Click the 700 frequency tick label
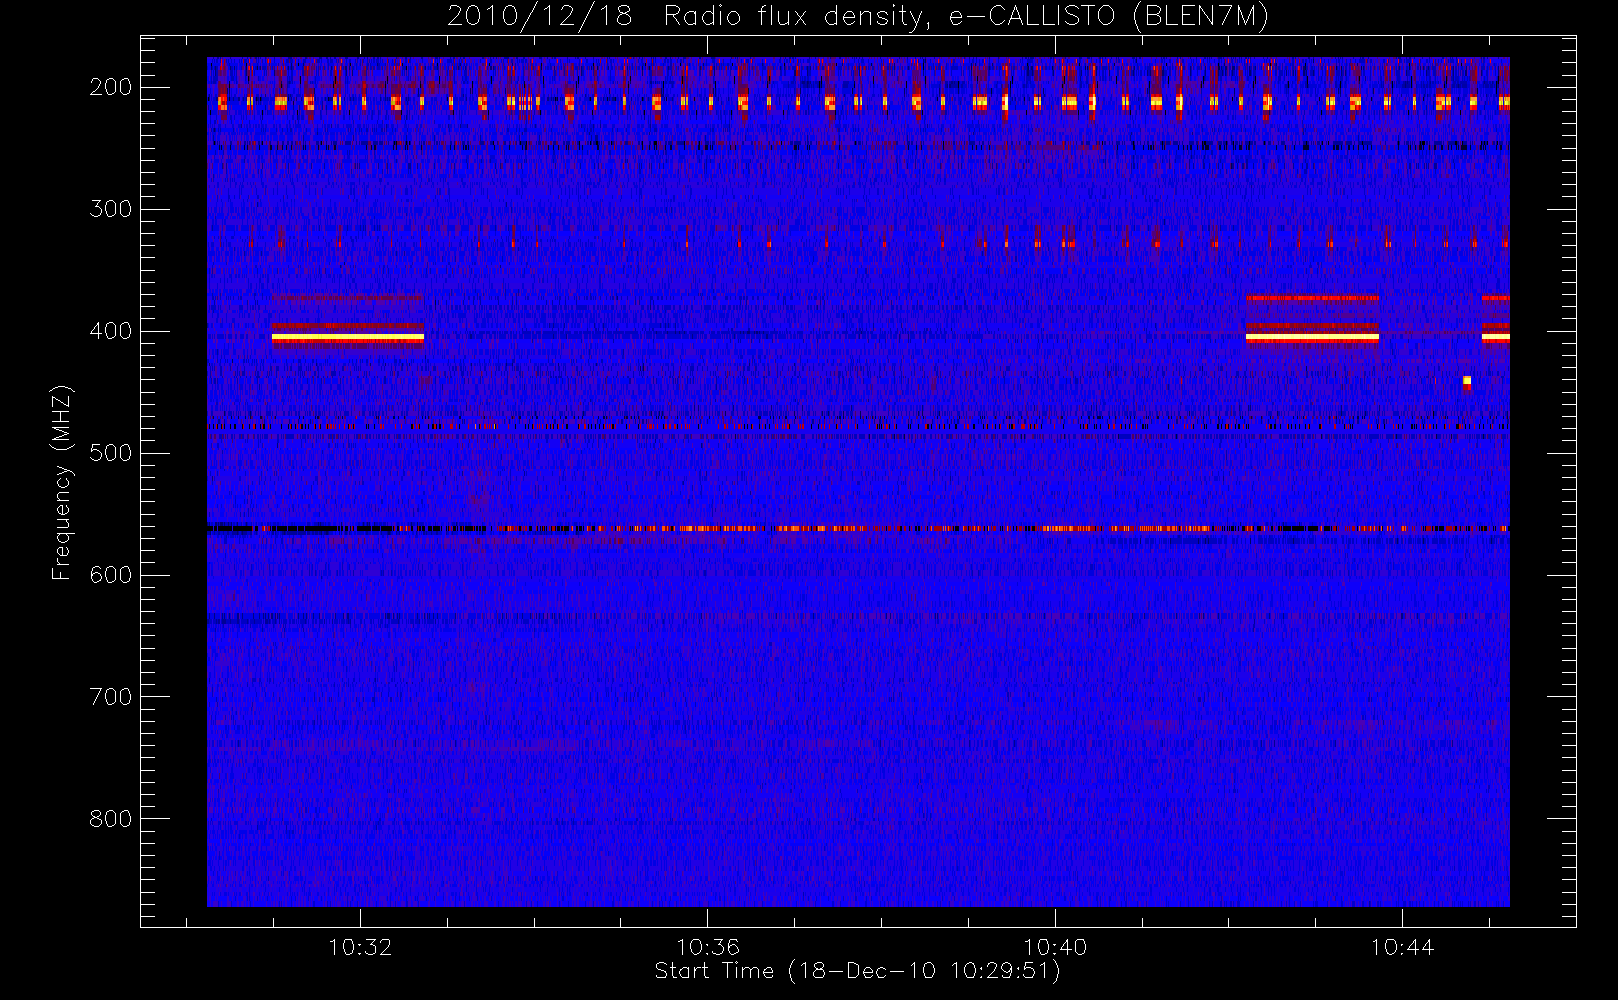Screen dimensions: 1618x1000 click(111, 697)
